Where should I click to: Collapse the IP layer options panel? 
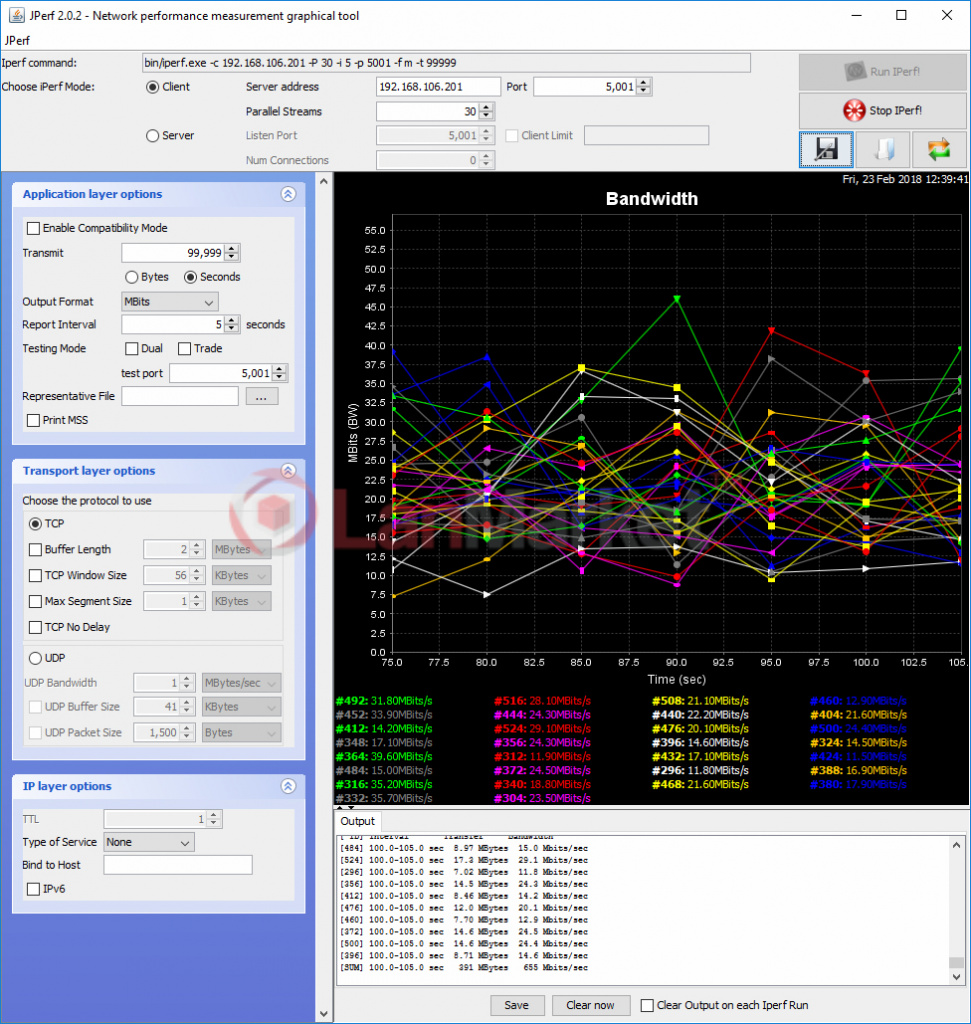[288, 787]
